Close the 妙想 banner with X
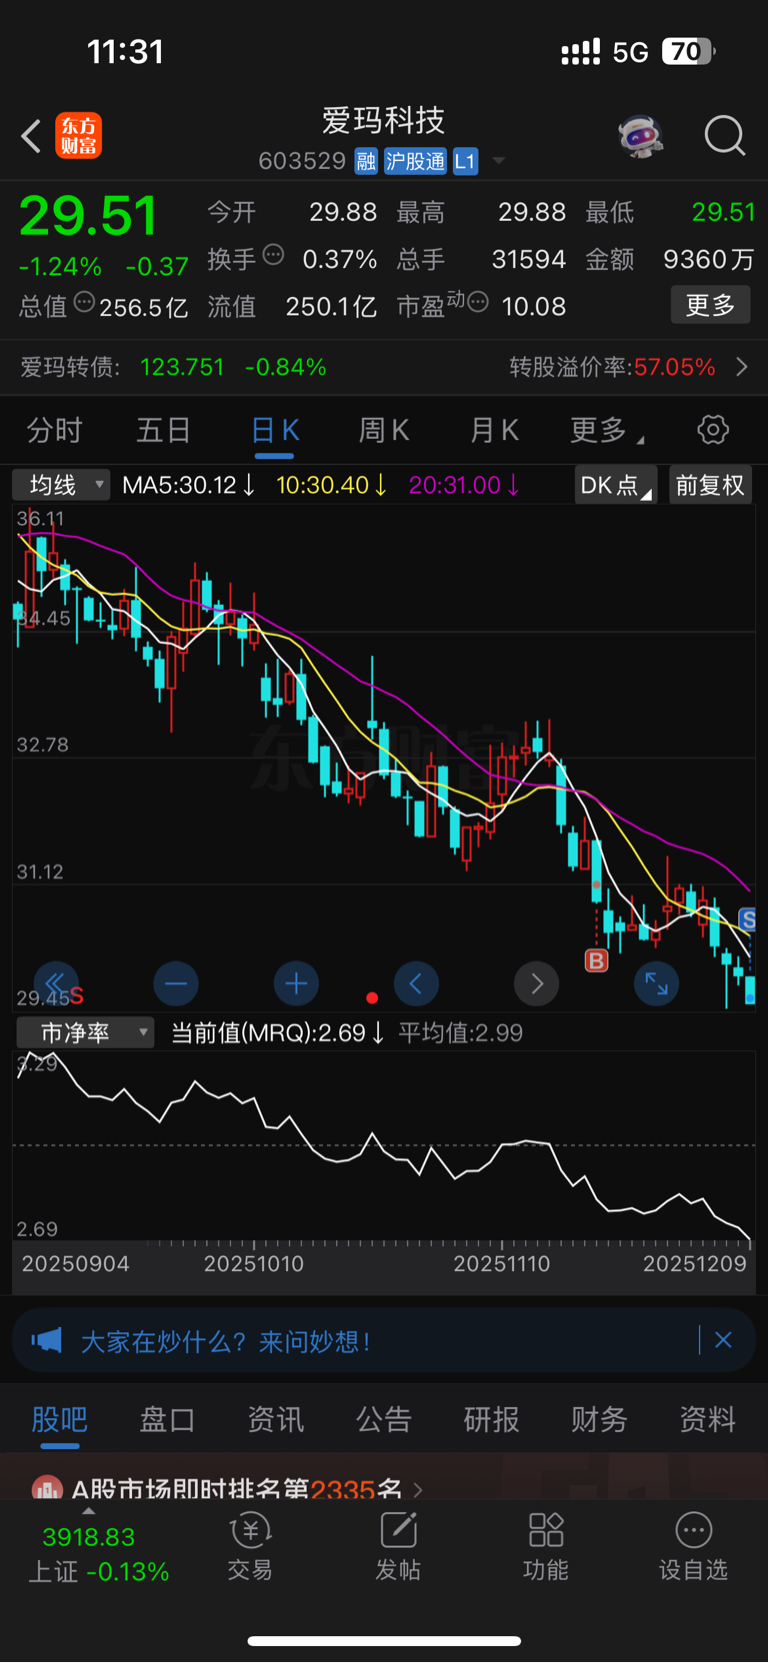 coord(723,1340)
